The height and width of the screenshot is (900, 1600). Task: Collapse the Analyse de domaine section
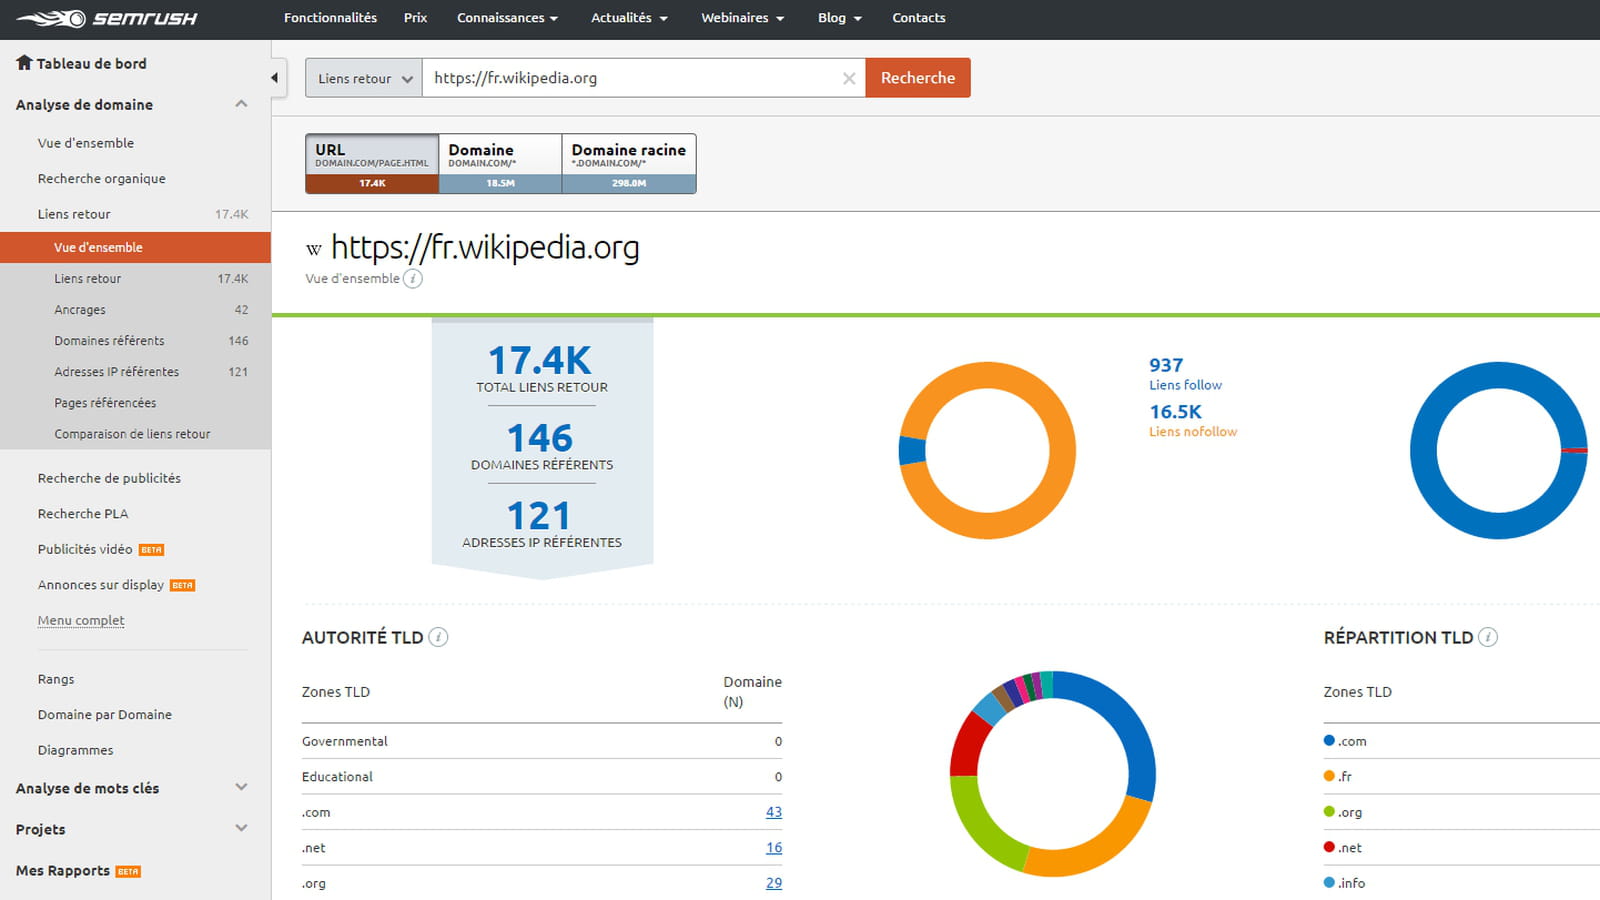[x=241, y=104]
